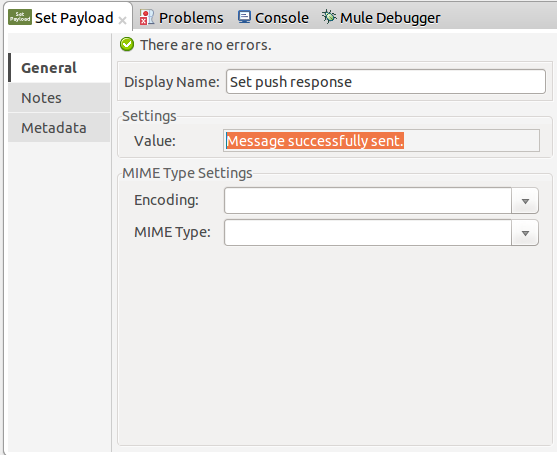The width and height of the screenshot is (557, 455).
Task: Click the 'MIME Type Settings' group title
Action: [187, 173]
